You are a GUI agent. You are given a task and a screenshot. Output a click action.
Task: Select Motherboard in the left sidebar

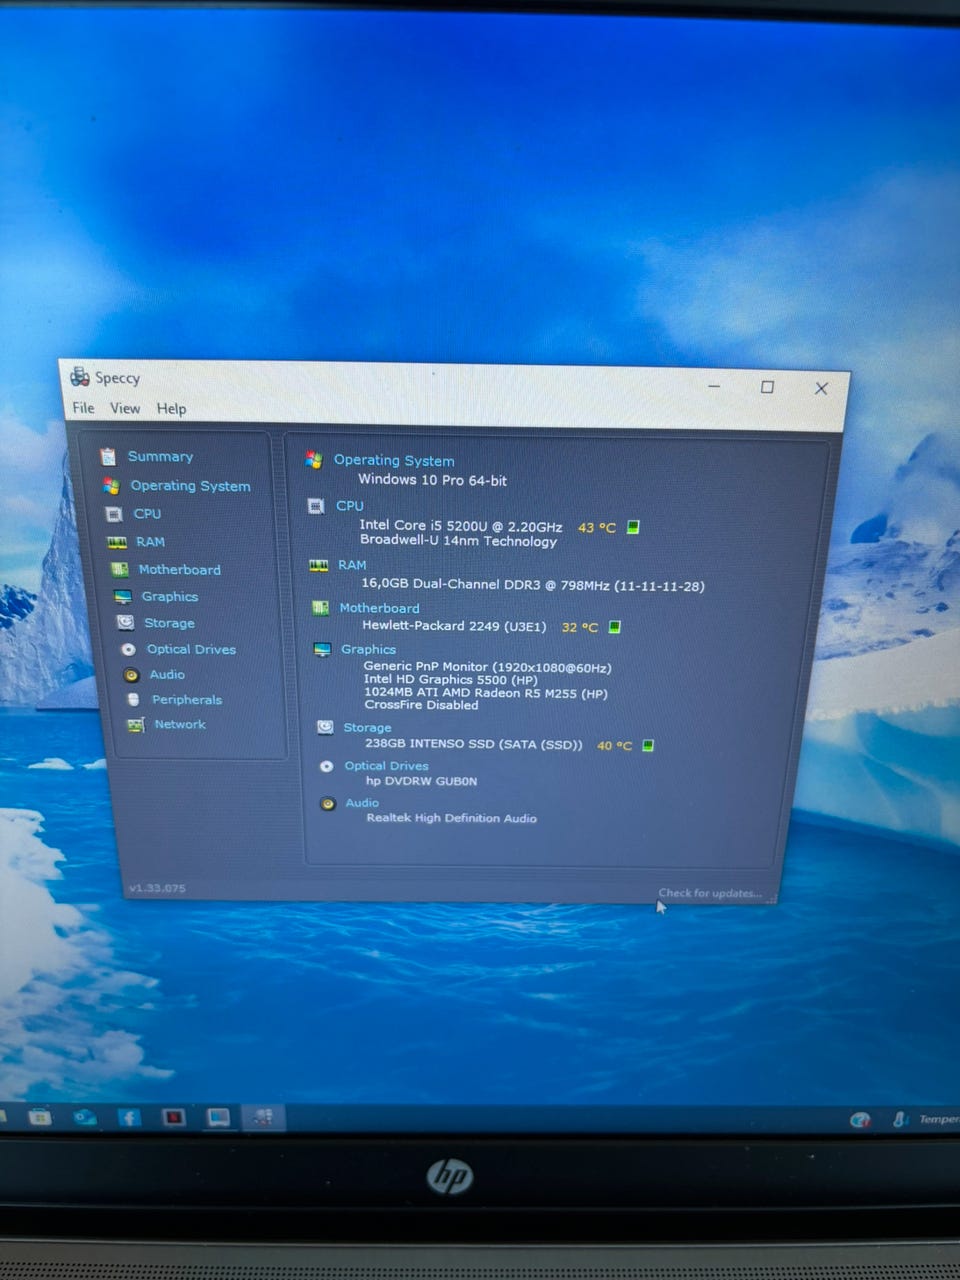(179, 569)
